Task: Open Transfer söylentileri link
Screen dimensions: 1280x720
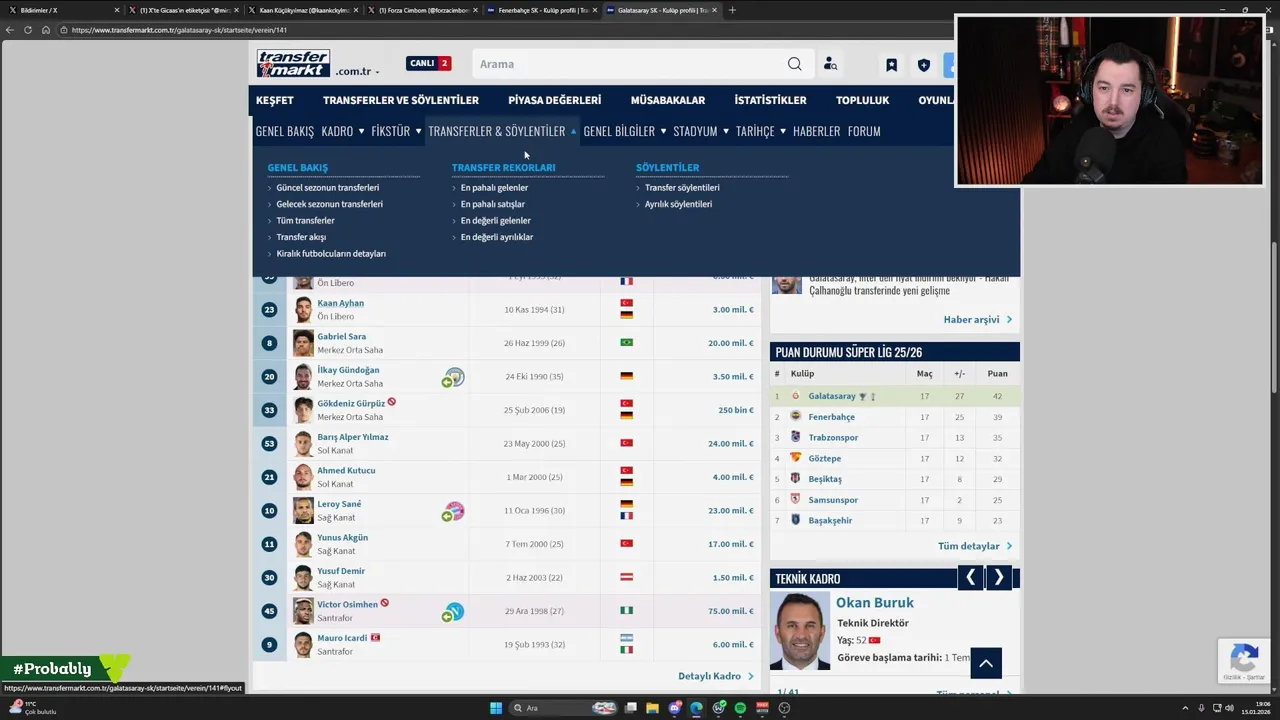Action: coord(682,187)
